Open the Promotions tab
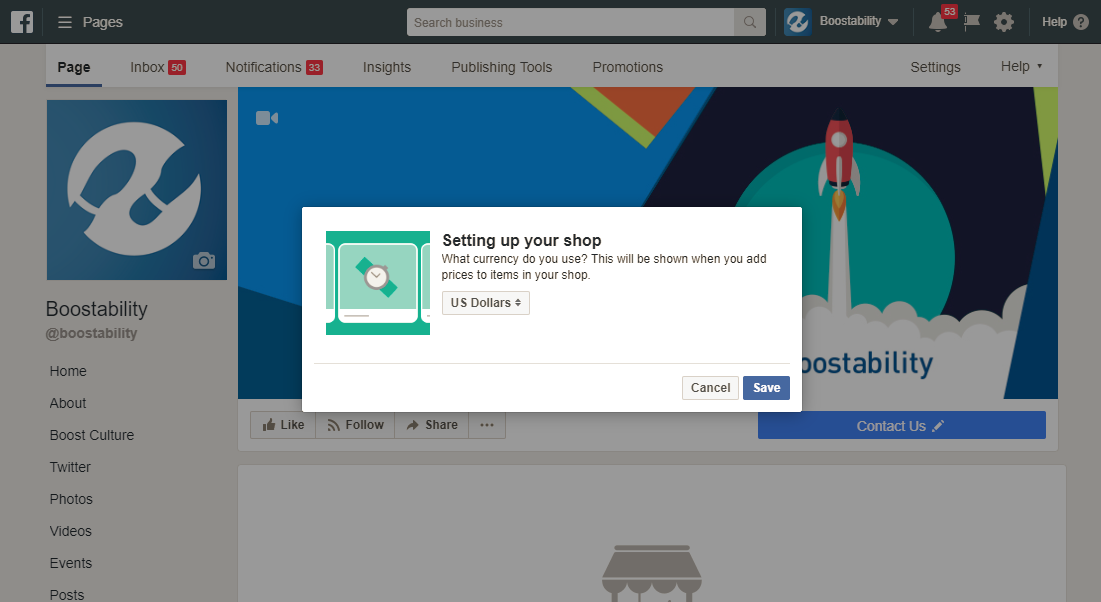1101x602 pixels. [628, 67]
